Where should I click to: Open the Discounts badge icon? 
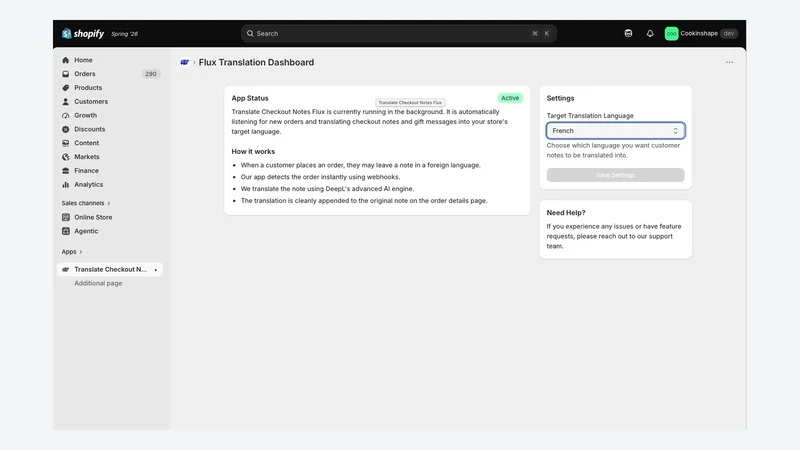pos(65,129)
